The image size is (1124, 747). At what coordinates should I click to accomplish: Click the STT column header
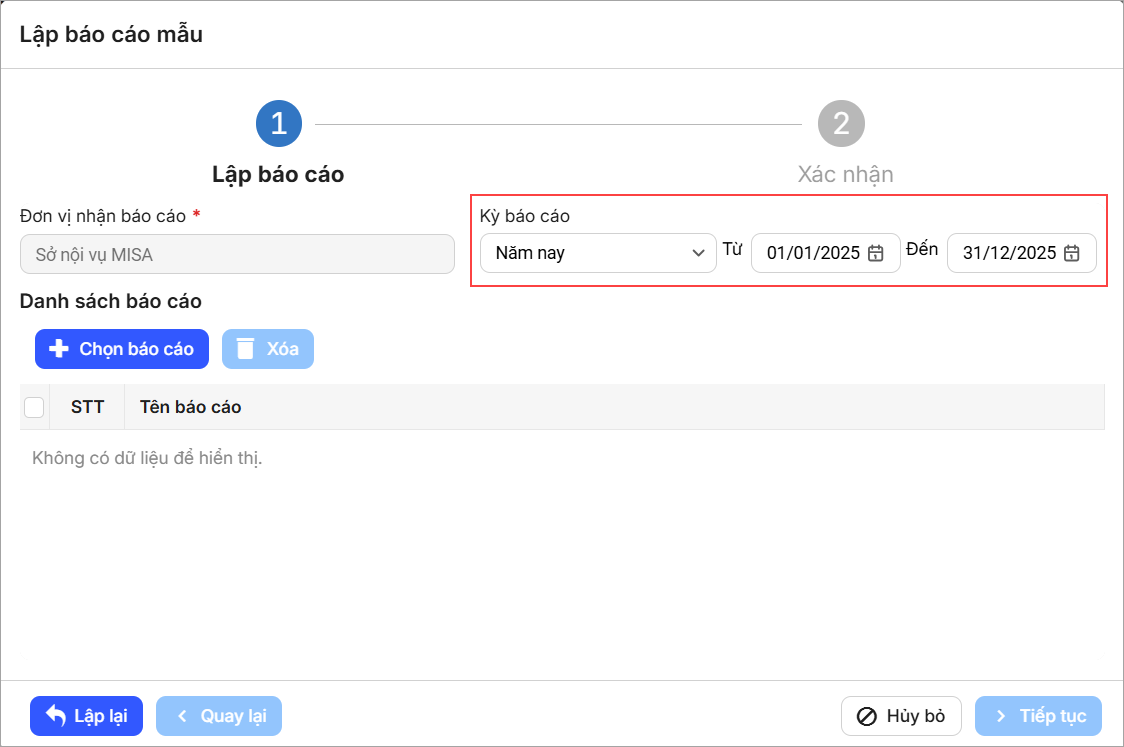click(x=87, y=407)
